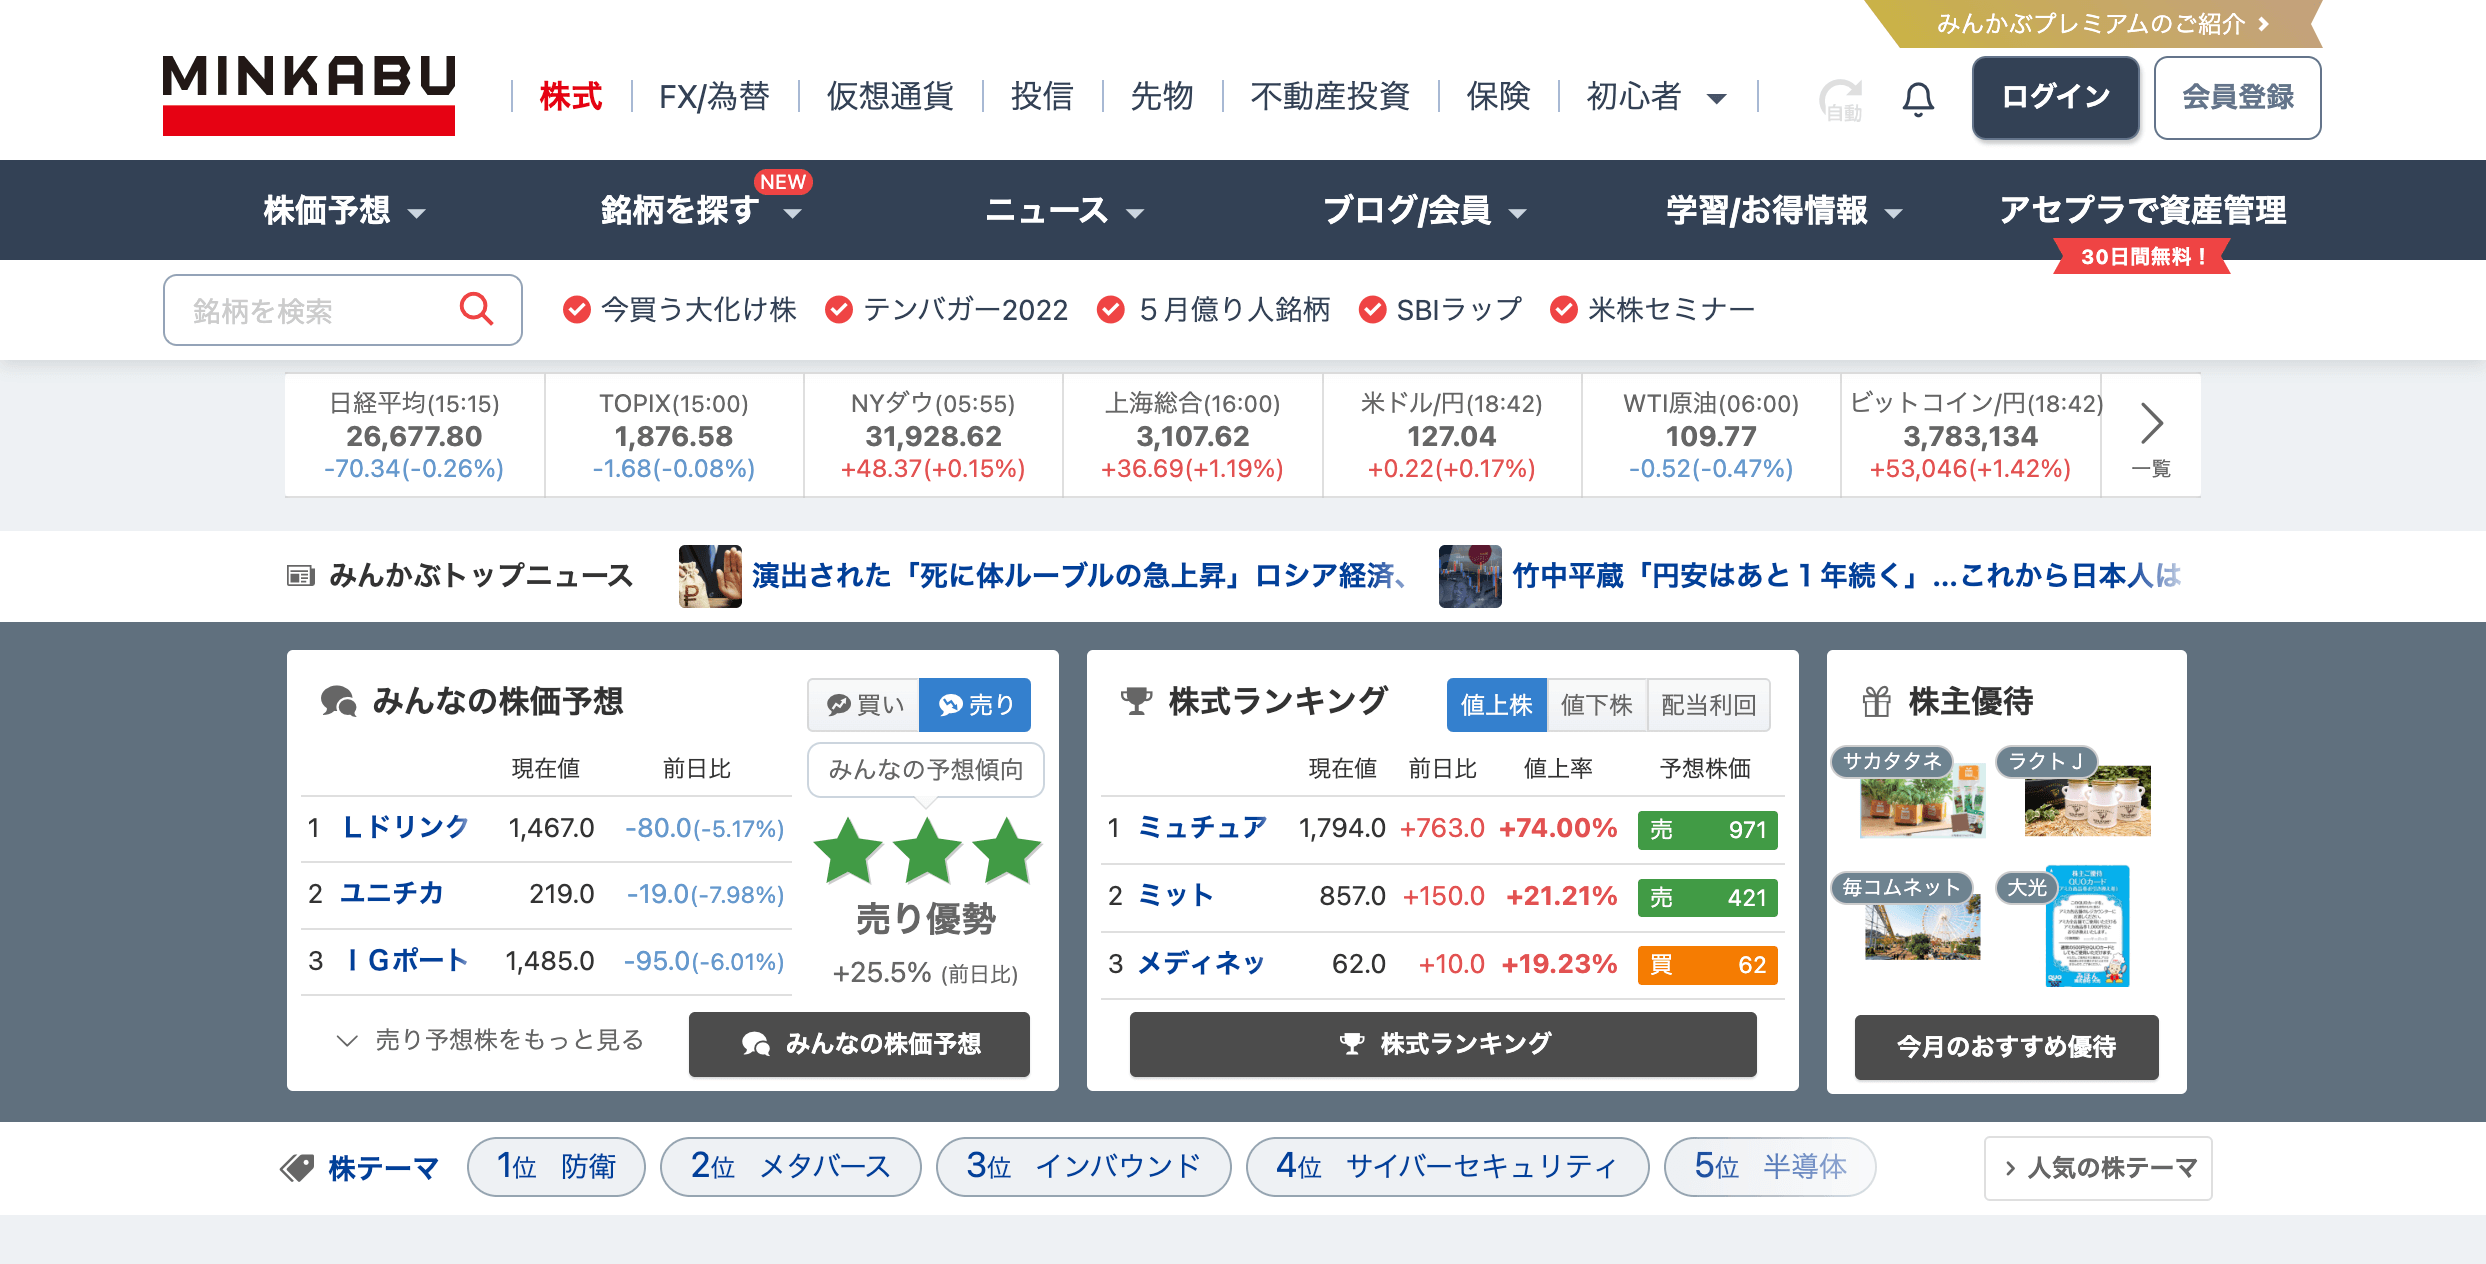Select the 売り forecast toggle
The width and height of the screenshot is (2486, 1264).
point(975,705)
